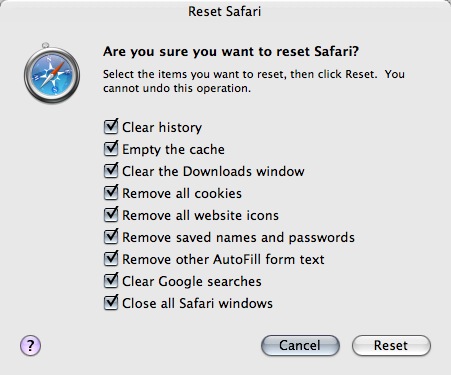Confirm with the Reset button
This screenshot has height=375, width=451.
(391, 345)
